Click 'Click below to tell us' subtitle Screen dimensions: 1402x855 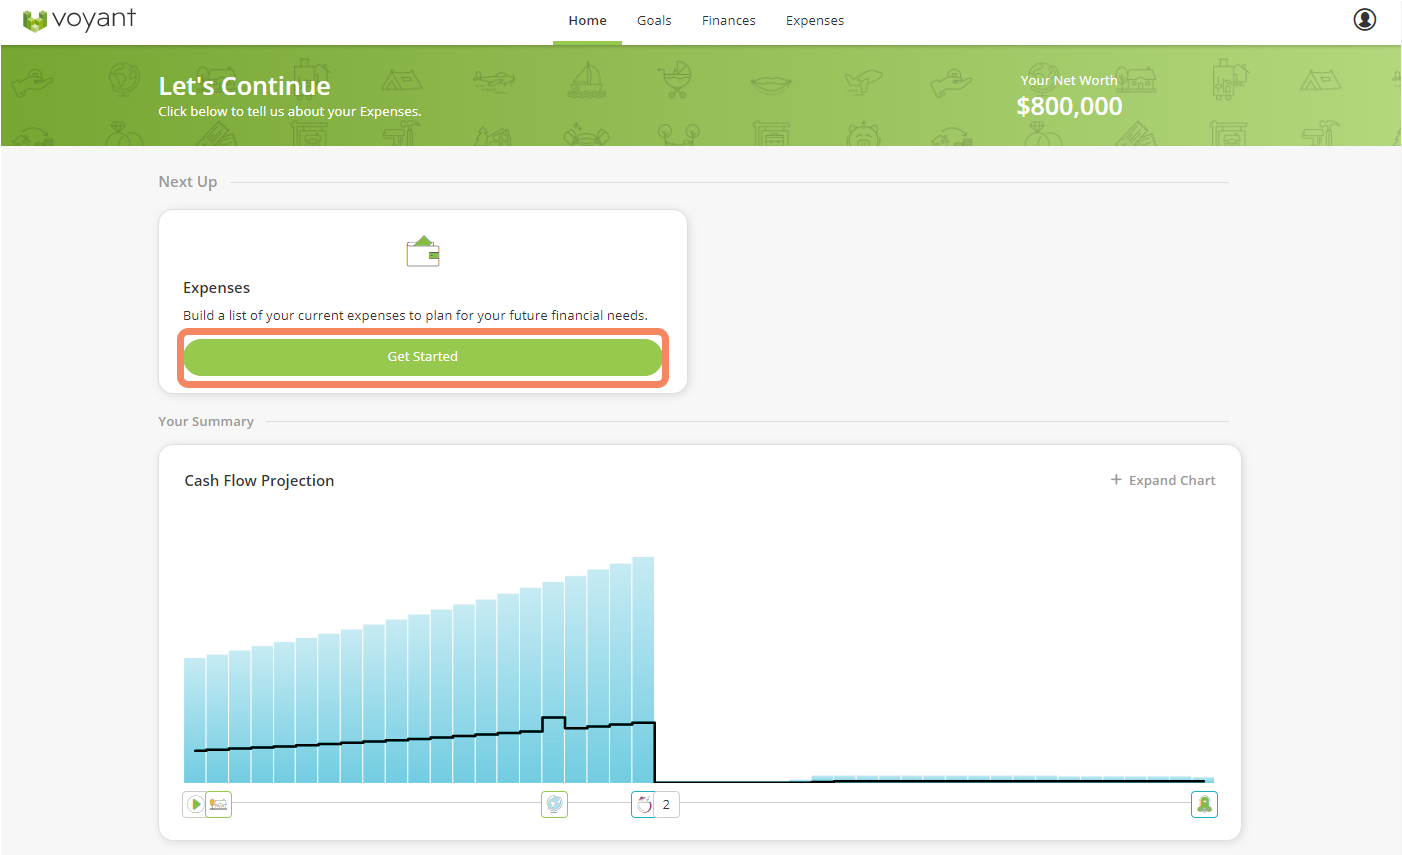[x=289, y=111]
